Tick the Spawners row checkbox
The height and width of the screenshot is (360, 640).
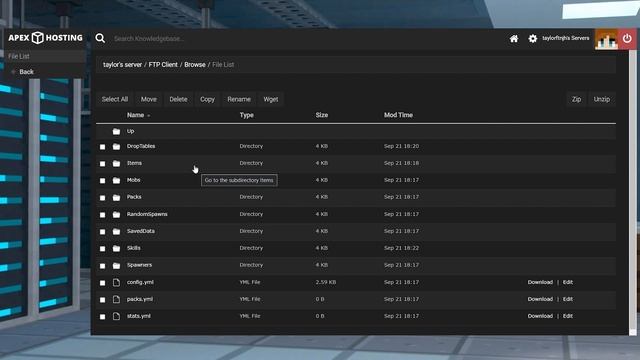point(102,266)
